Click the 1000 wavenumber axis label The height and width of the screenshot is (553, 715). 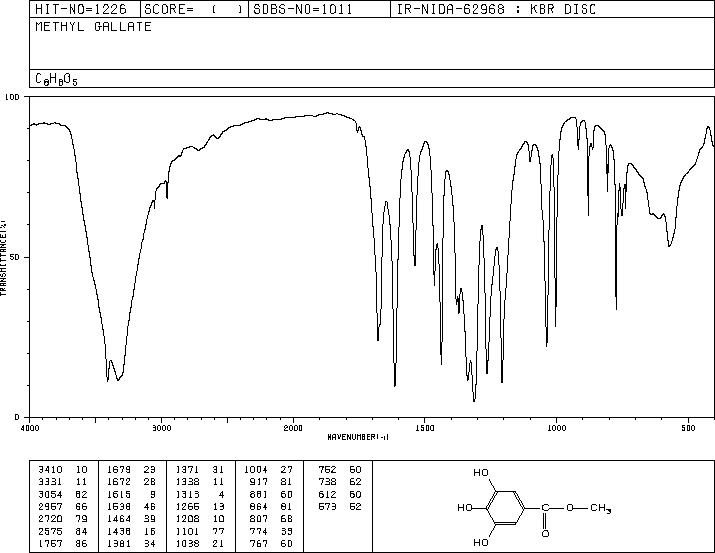(556, 428)
